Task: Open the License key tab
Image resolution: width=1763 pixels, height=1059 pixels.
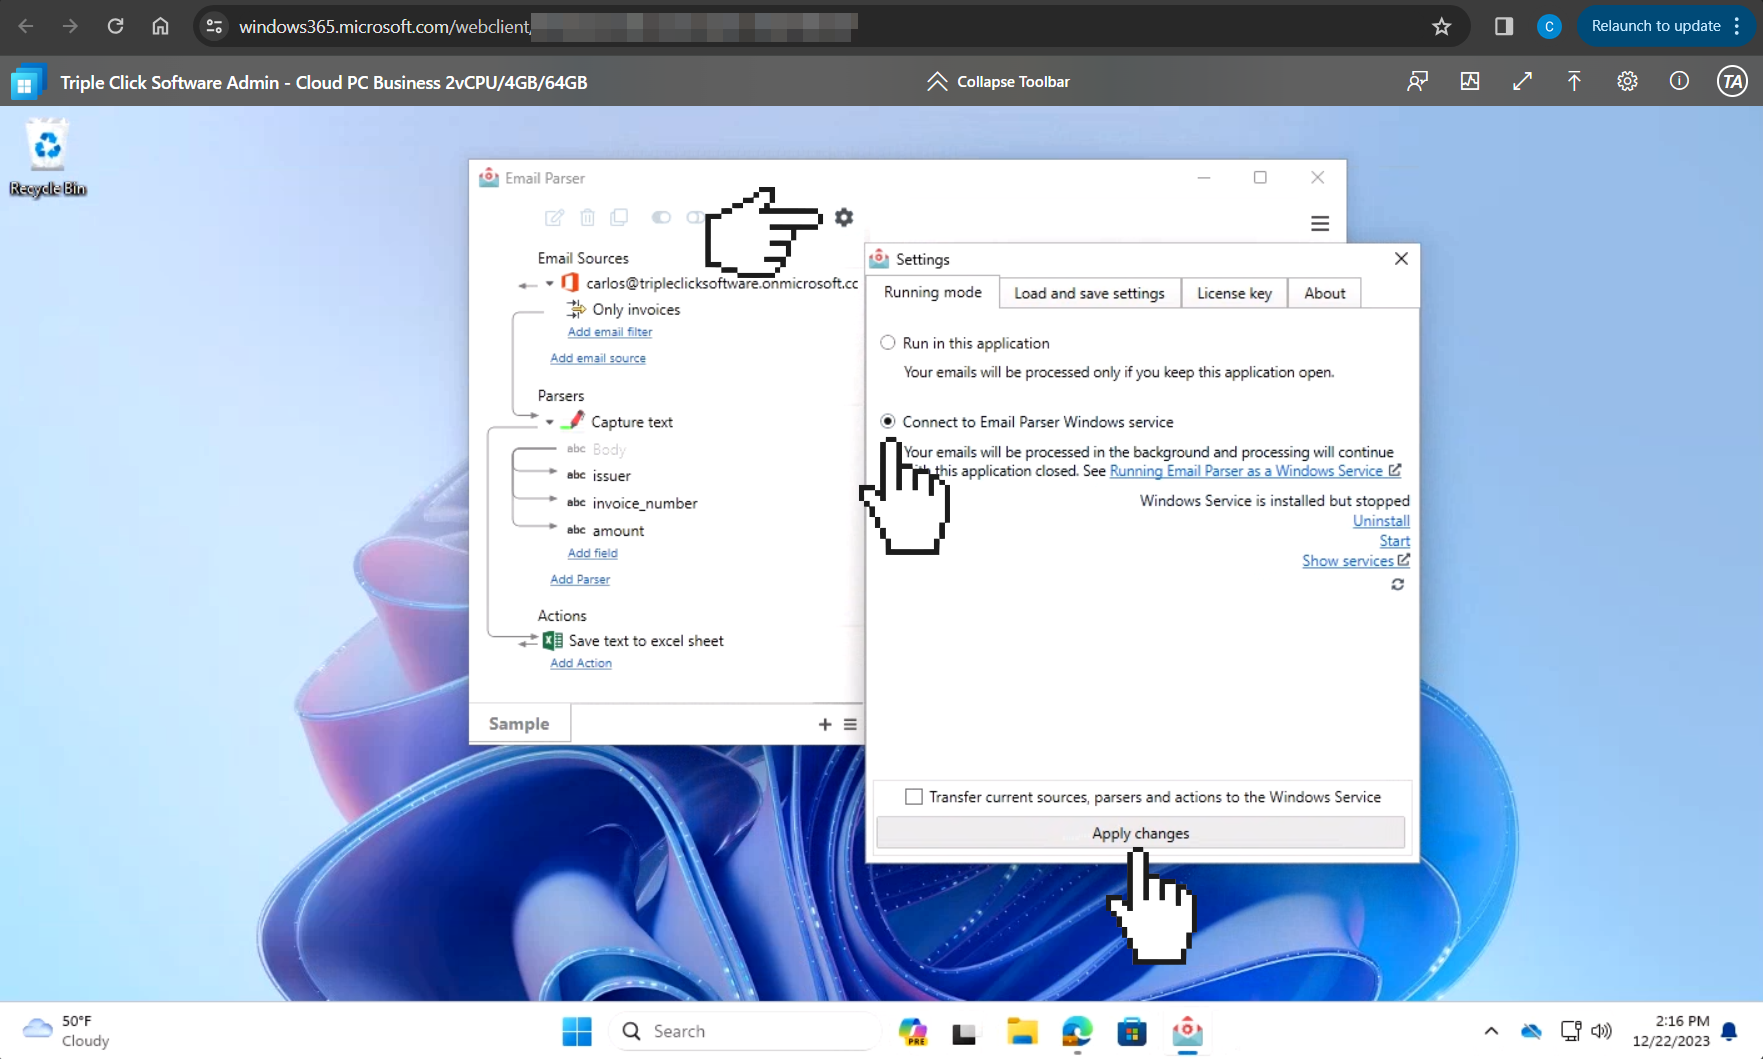Action: (1234, 293)
